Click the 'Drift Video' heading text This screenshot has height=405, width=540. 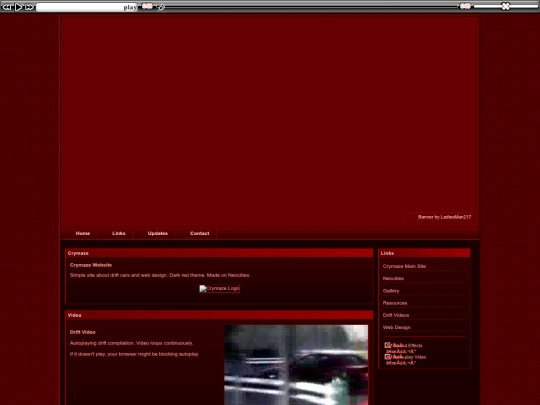(83, 332)
